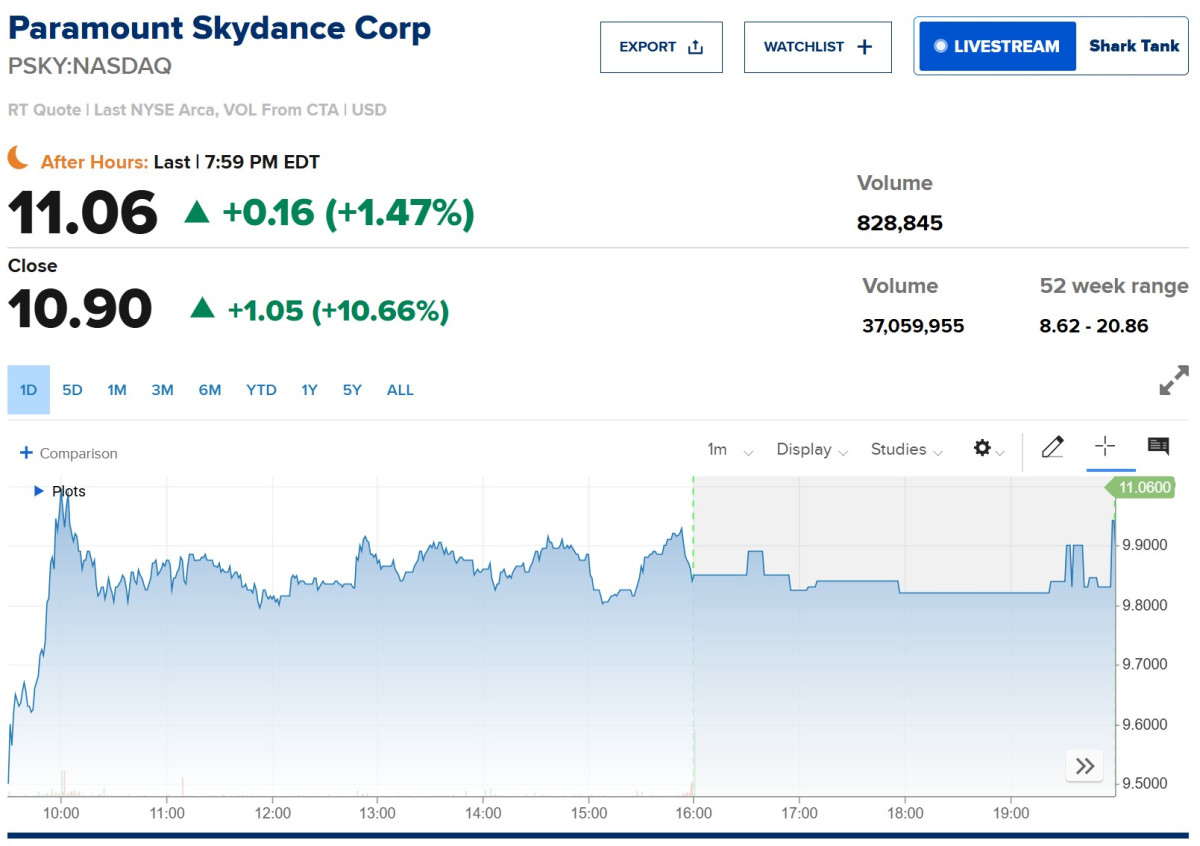Image resolution: width=1200 pixels, height=846 pixels.
Task: Choose the 6M time range
Action: [209, 390]
